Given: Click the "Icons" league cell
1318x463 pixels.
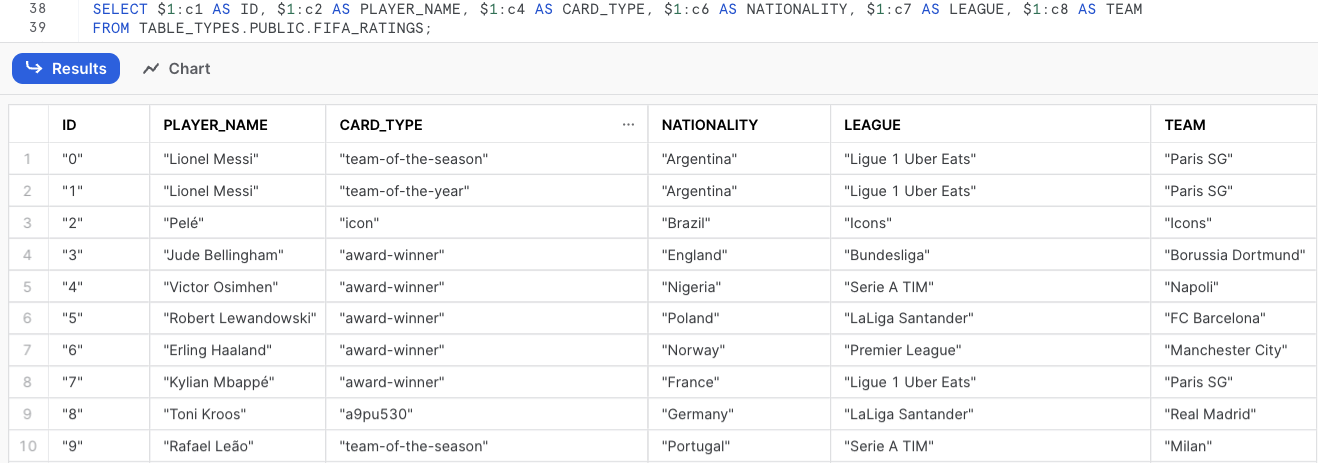Looking at the screenshot, I should (991, 222).
